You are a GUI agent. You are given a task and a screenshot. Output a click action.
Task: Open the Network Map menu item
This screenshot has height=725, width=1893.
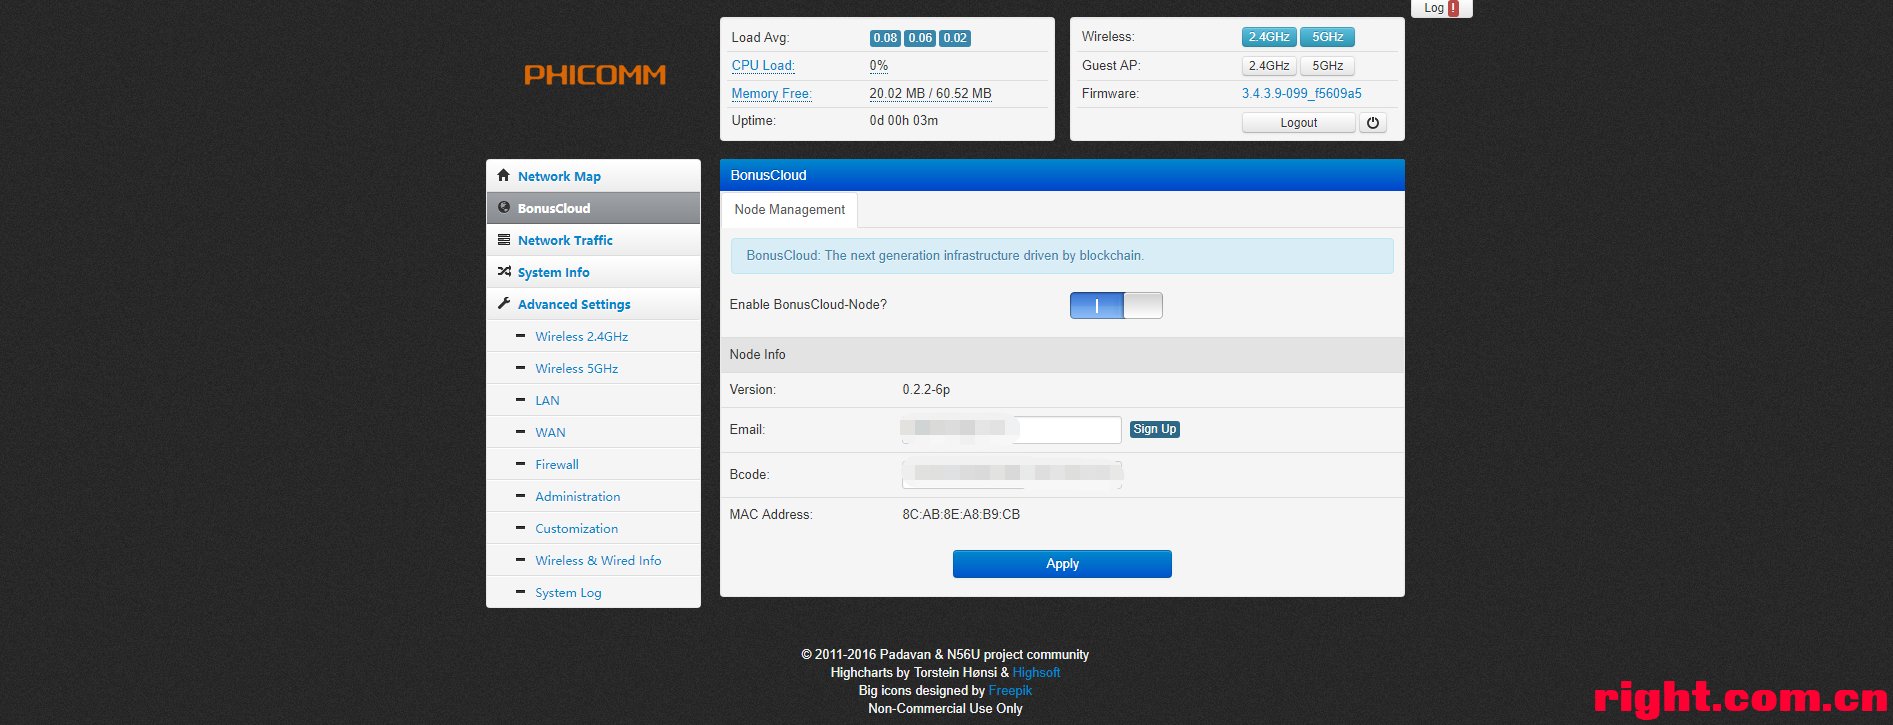tap(593, 176)
